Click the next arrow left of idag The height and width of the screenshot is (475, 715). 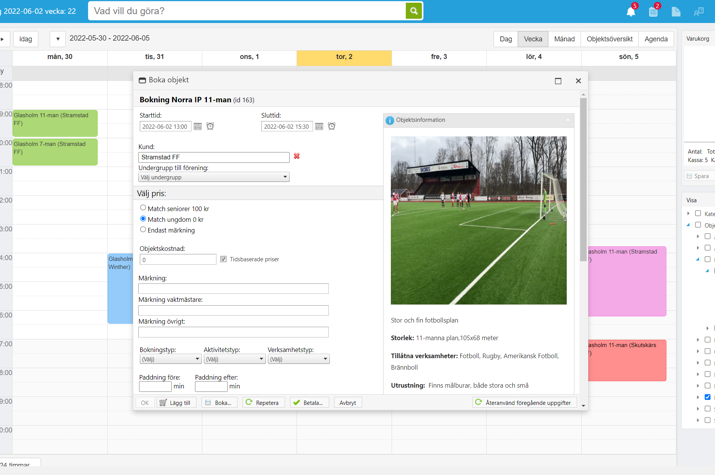(3, 39)
